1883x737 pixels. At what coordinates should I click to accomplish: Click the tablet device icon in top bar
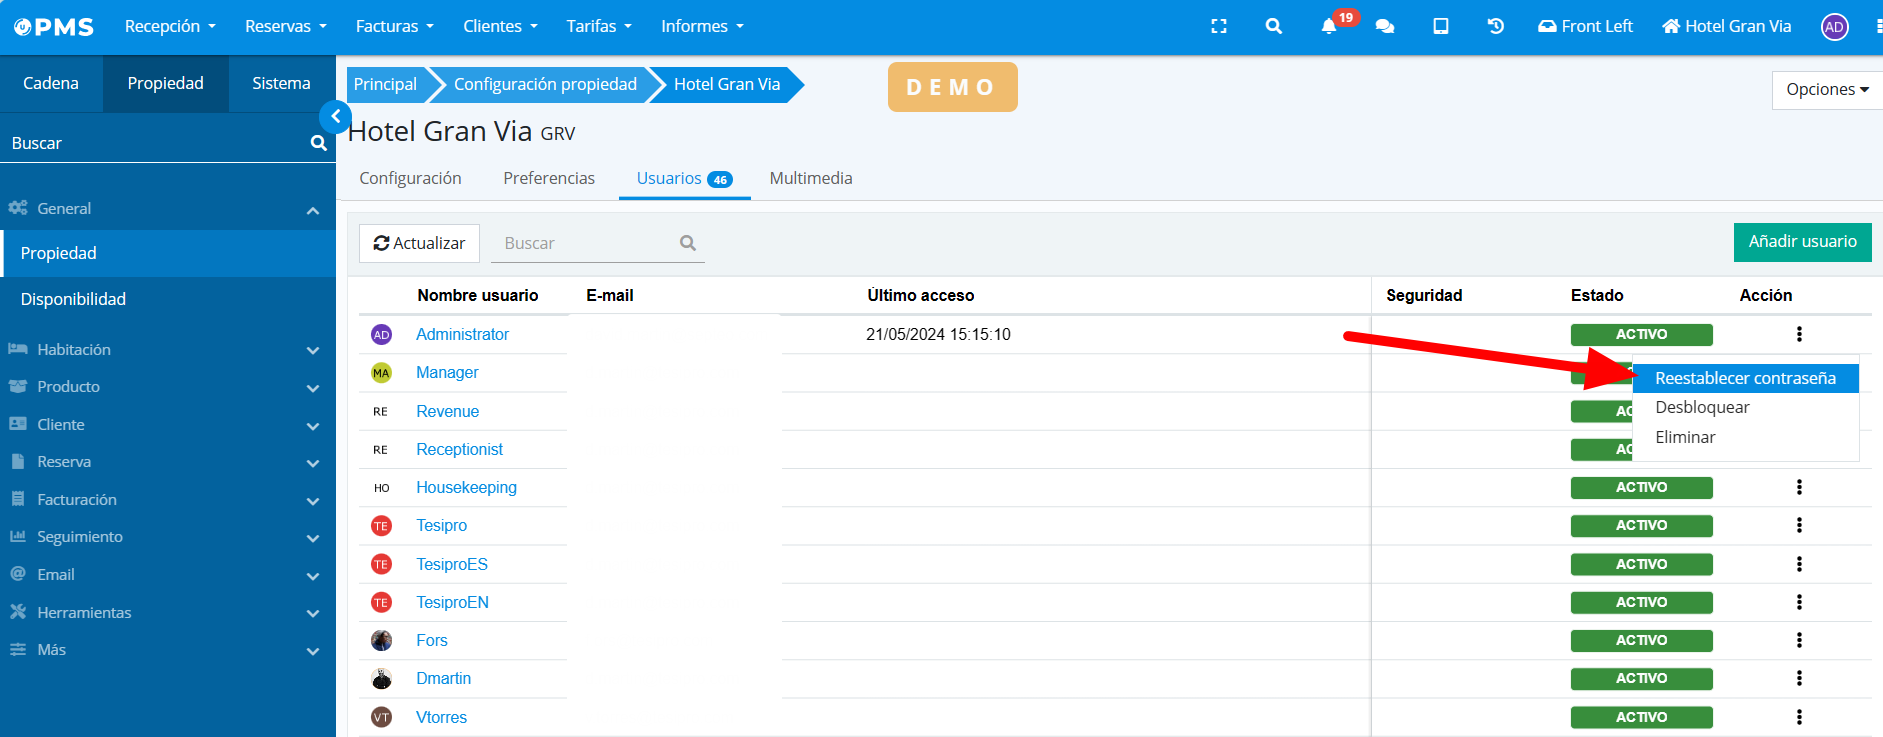coord(1440,27)
